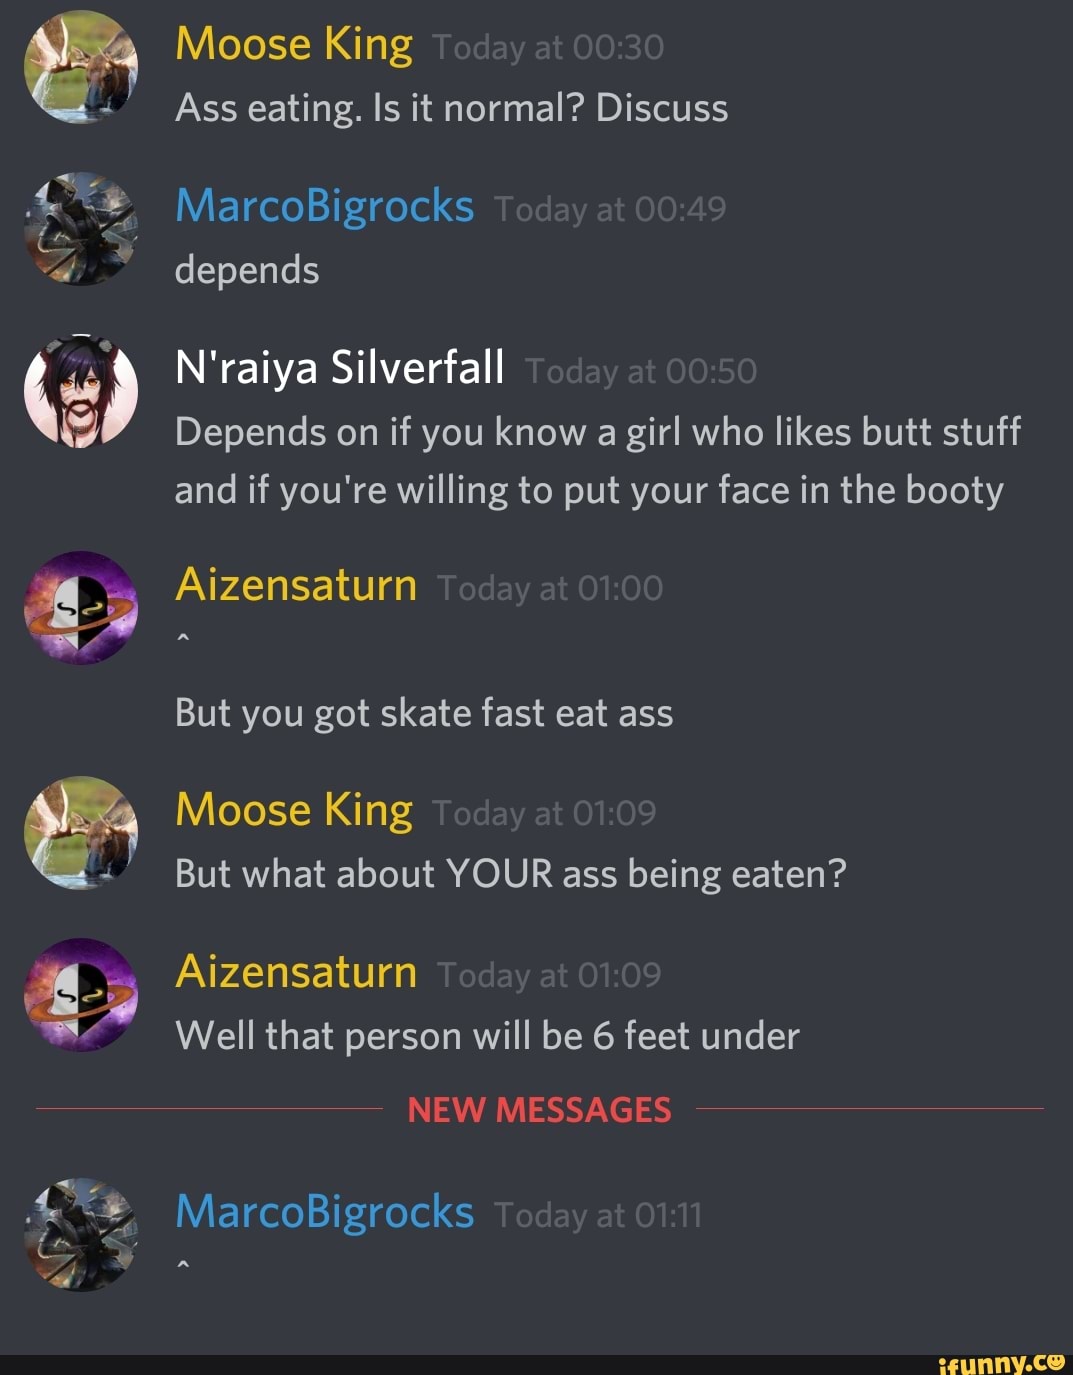This screenshot has width=1073, height=1375.
Task: Click the ifunny.co watermark logo
Action: pyautogui.click(x=1001, y=1363)
